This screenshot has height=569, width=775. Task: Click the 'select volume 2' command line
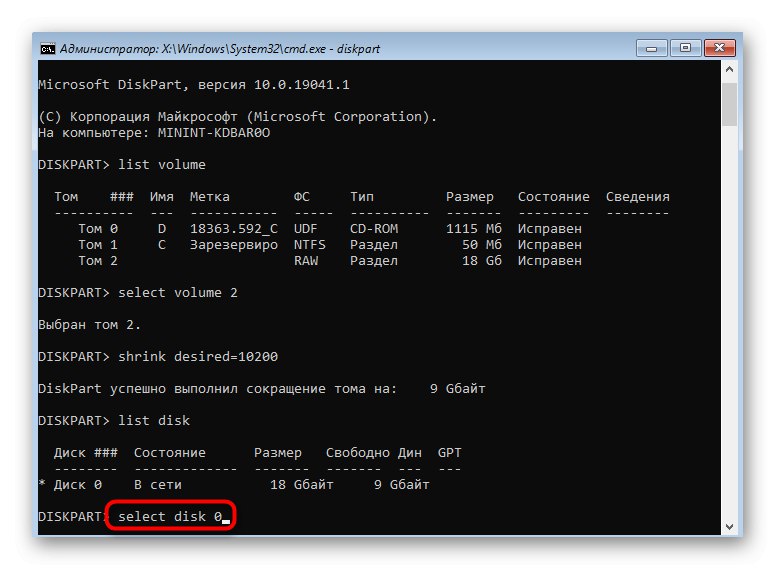[178, 293]
